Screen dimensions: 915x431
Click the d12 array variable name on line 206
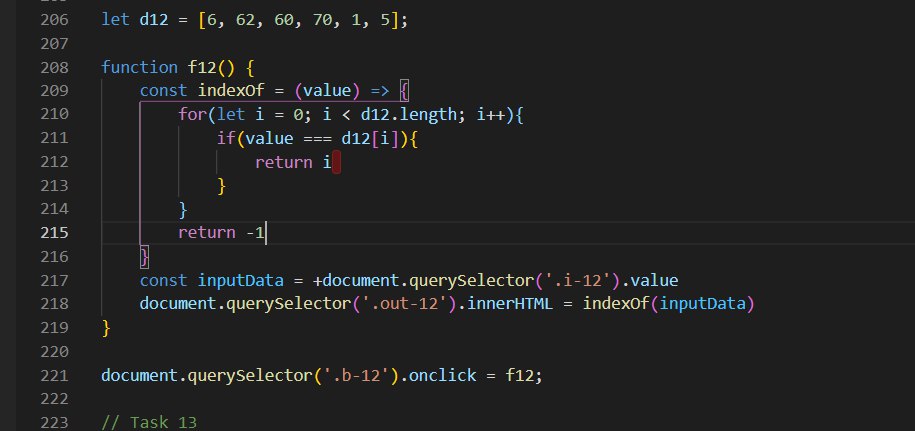[x=154, y=20]
